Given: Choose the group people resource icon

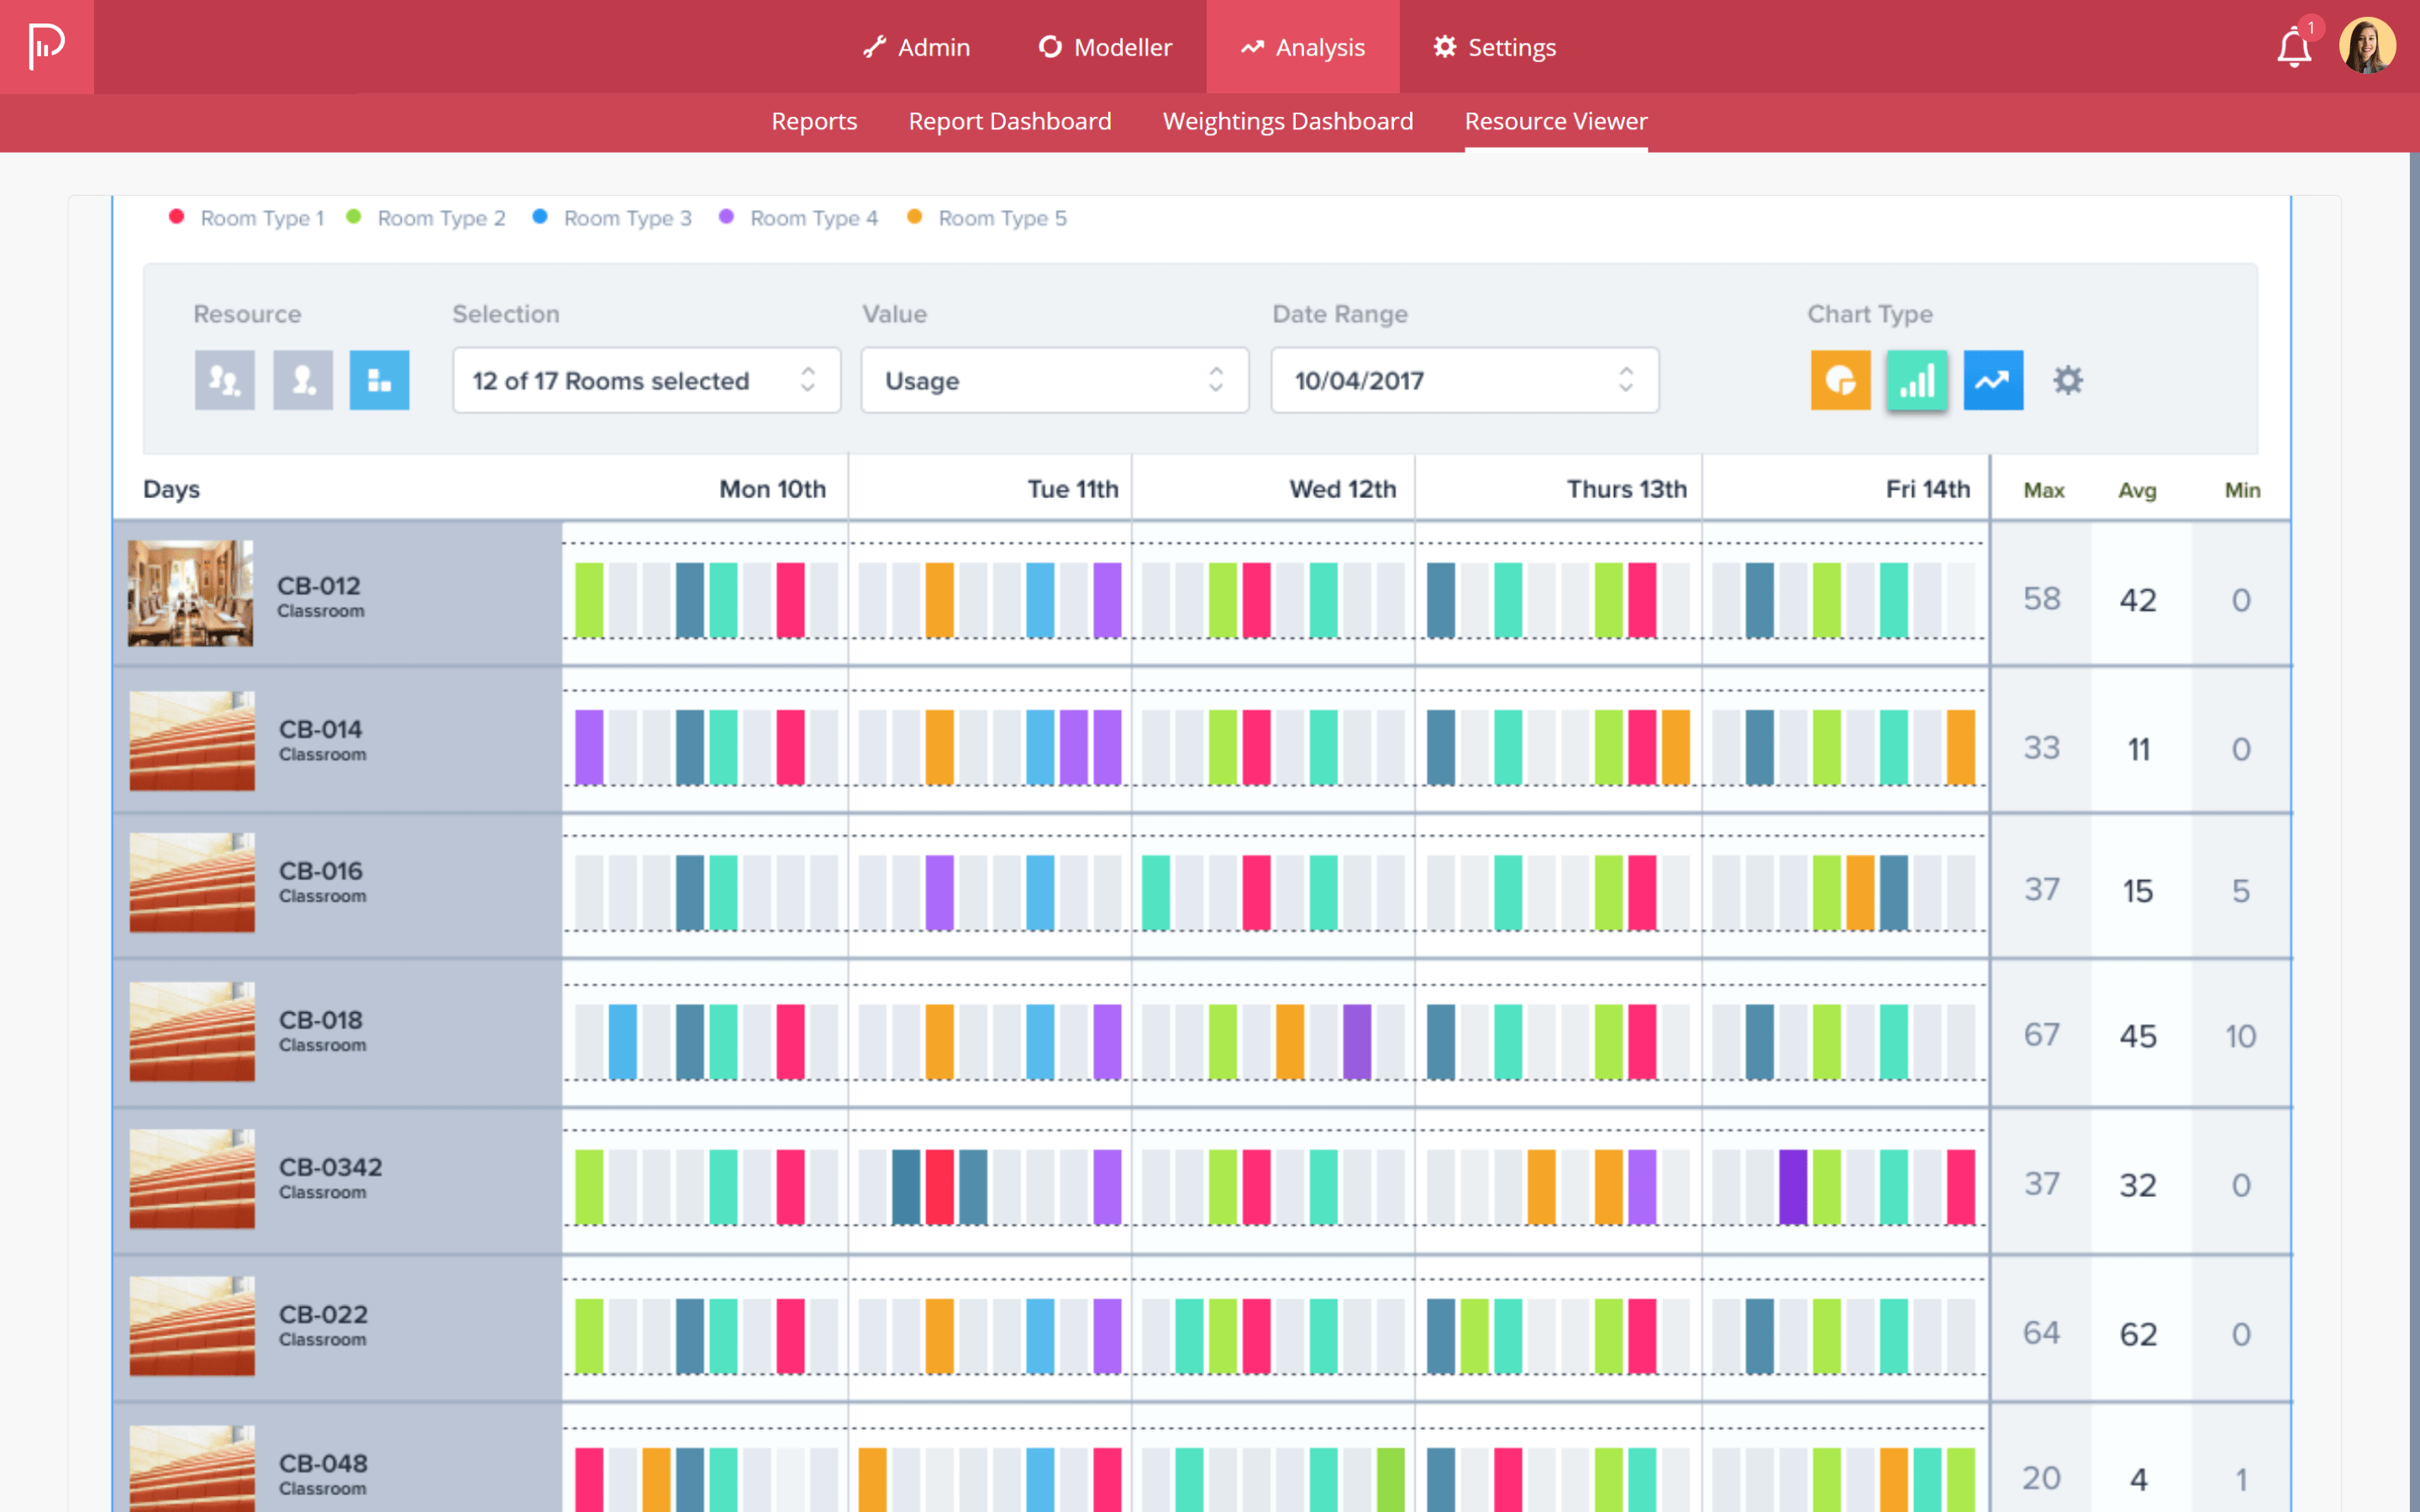Looking at the screenshot, I should (224, 380).
